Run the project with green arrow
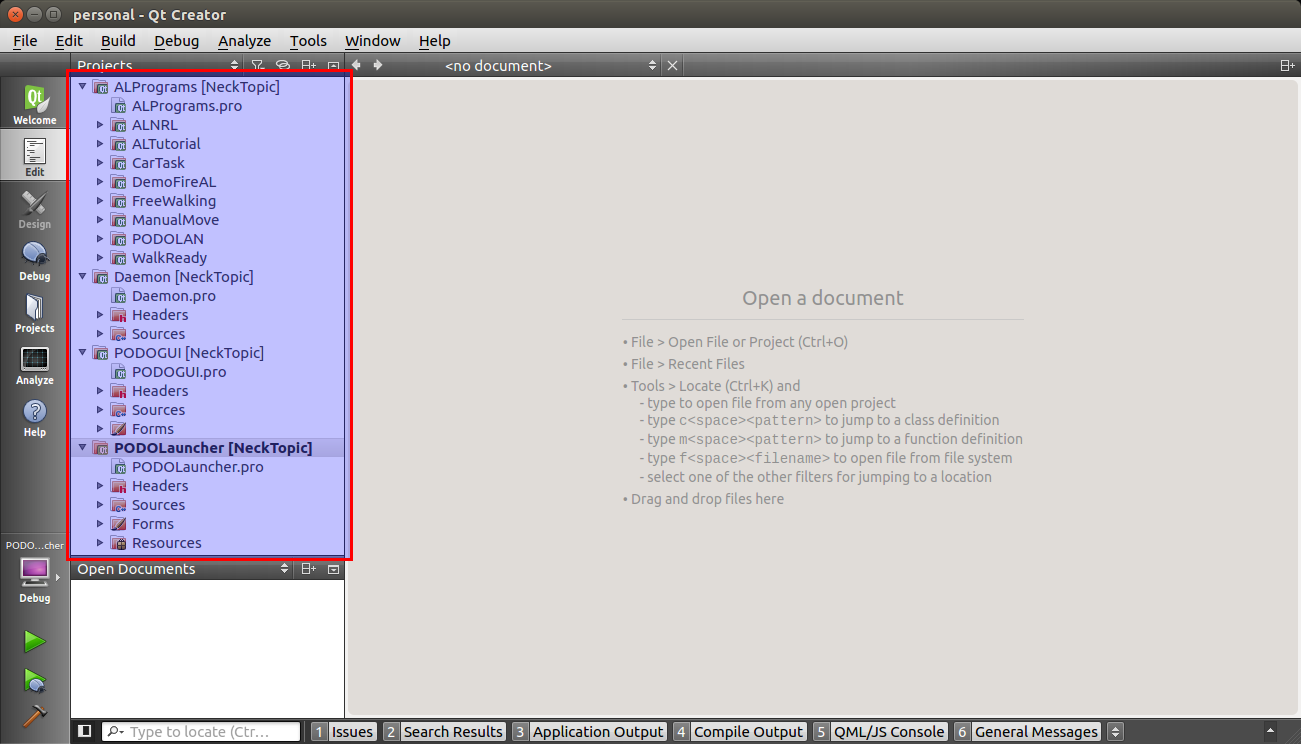This screenshot has width=1301, height=744. 35,641
